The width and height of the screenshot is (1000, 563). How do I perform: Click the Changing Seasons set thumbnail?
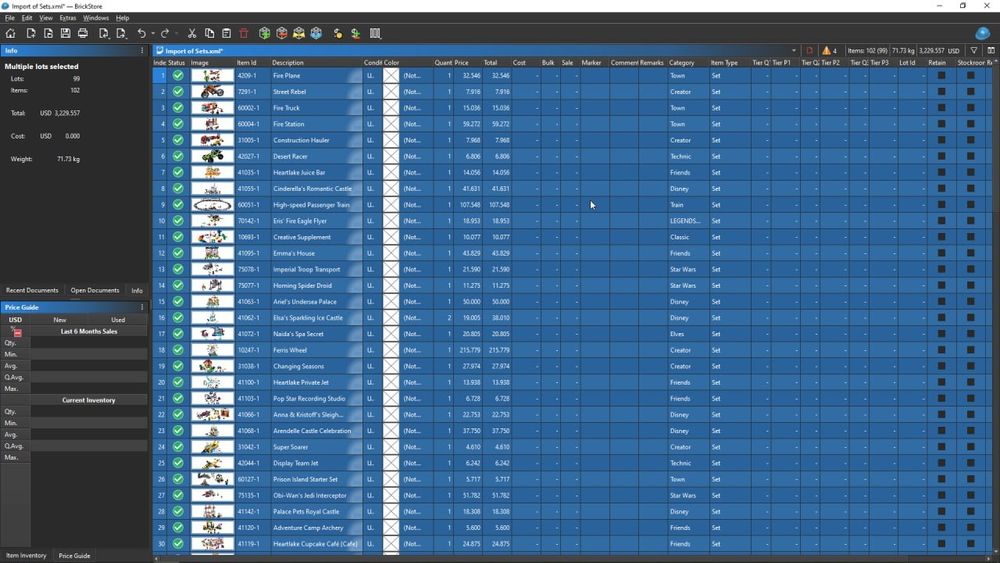click(212, 366)
